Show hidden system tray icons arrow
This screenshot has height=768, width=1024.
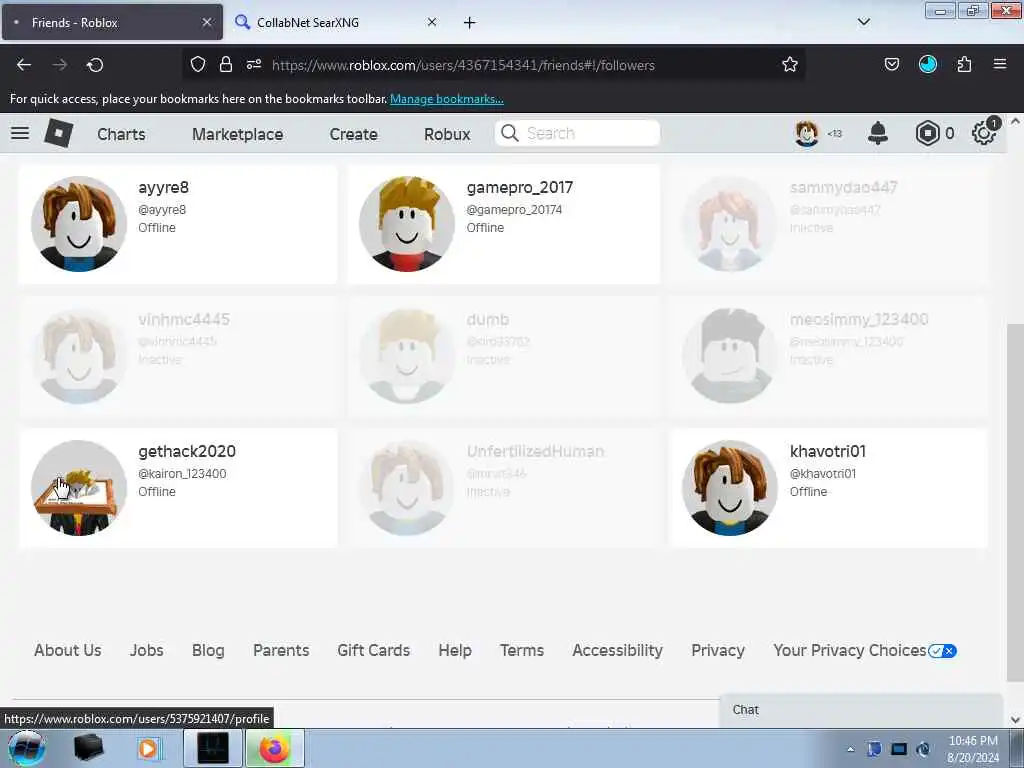[x=850, y=749]
